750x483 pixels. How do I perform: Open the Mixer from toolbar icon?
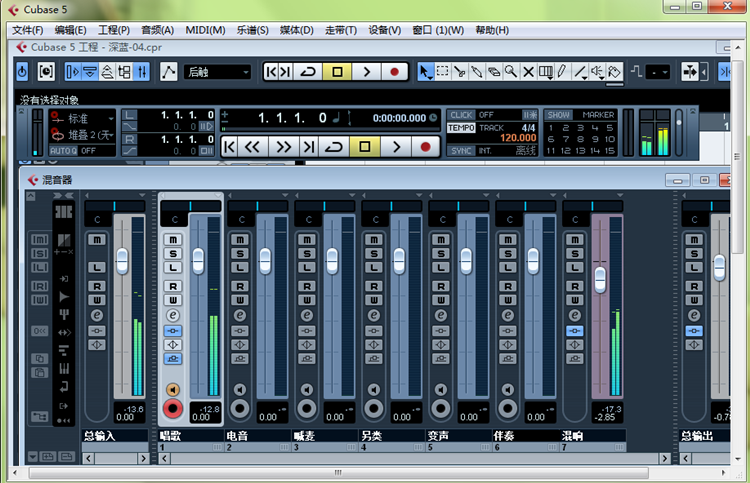(x=142, y=72)
